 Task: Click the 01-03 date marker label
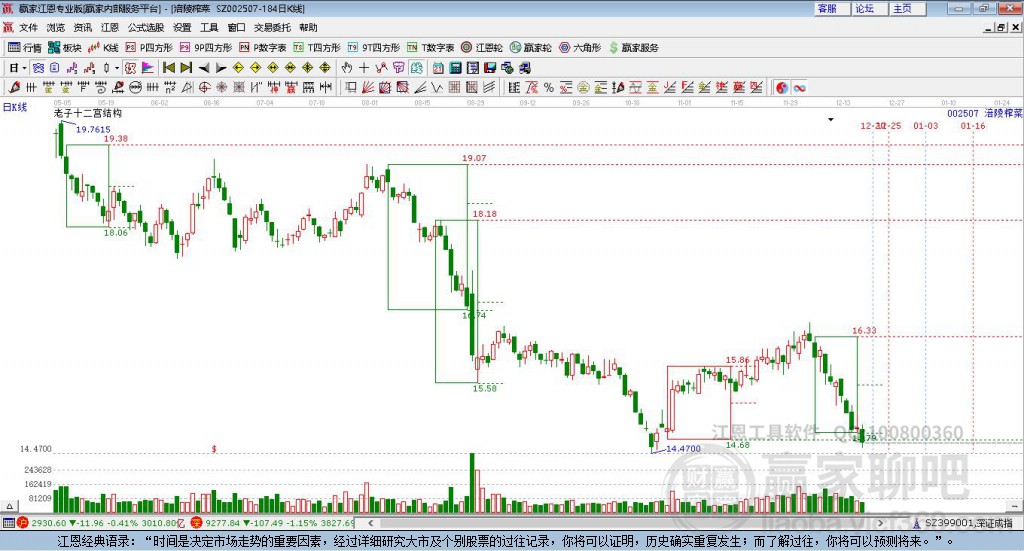pyautogui.click(x=925, y=125)
